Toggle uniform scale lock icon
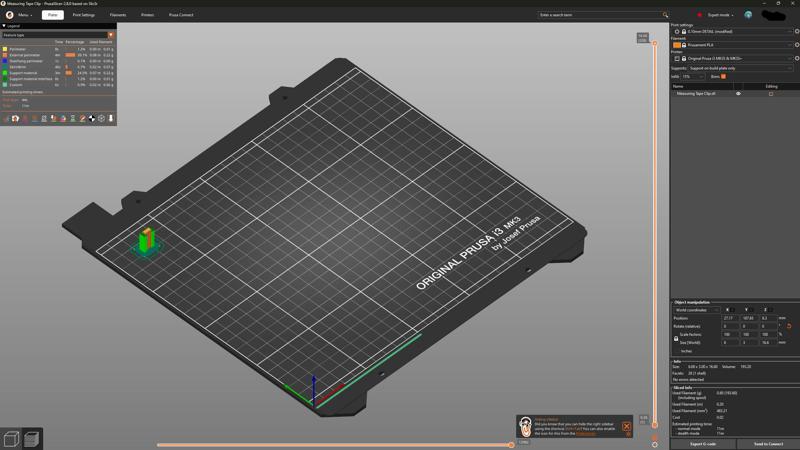This screenshot has width=800, height=450. click(676, 338)
